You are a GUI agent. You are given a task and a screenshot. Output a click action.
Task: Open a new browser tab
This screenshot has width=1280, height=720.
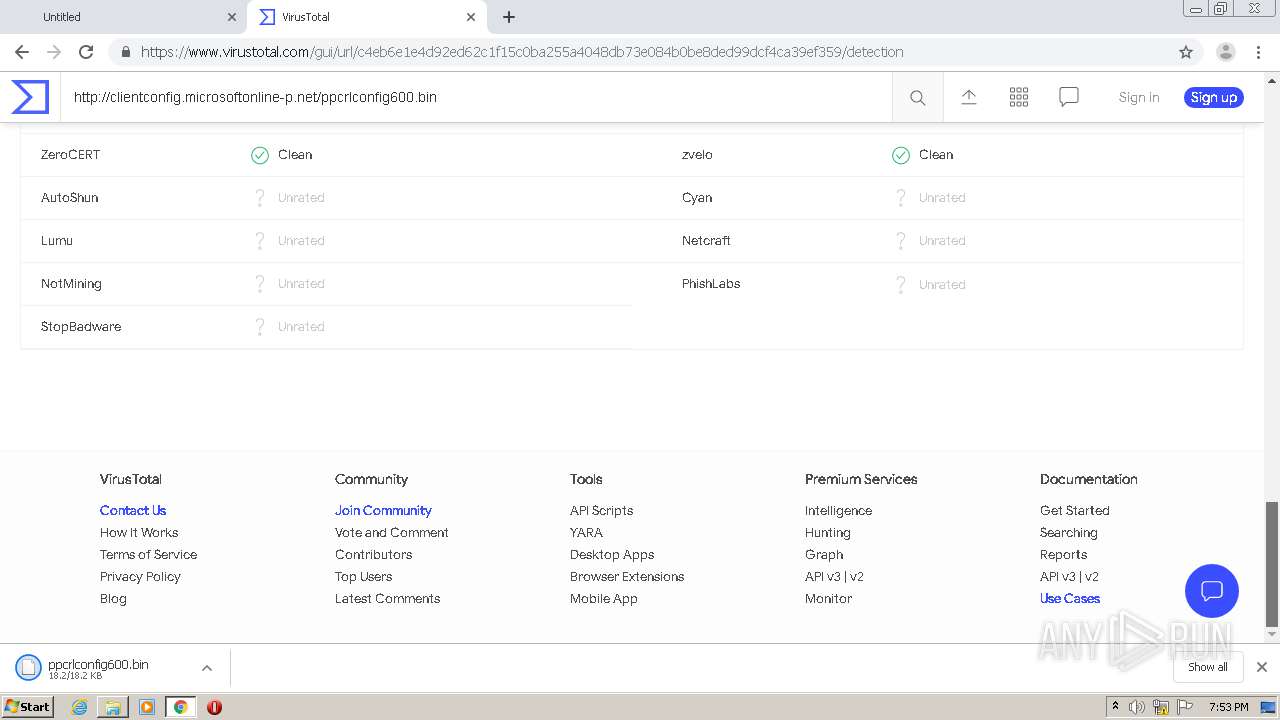(508, 17)
